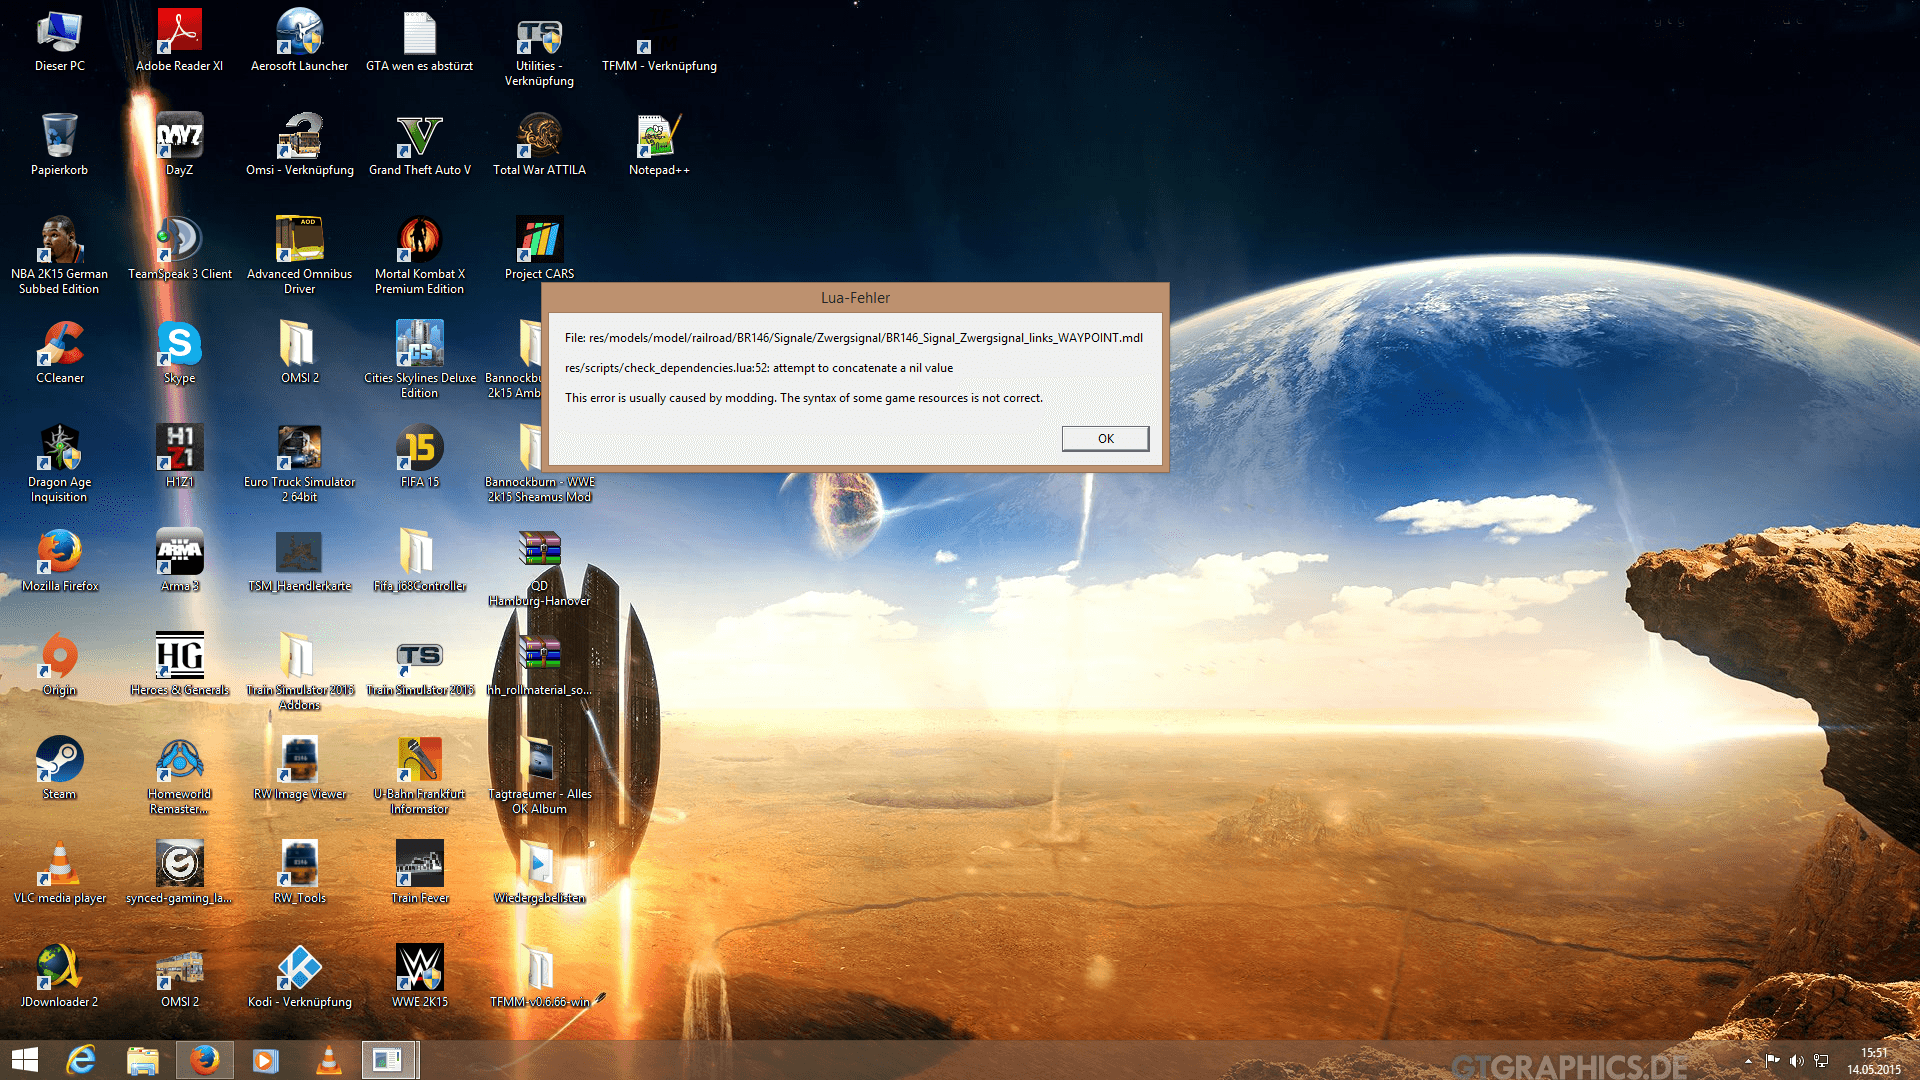Switch to Firefox in the taskbar
Viewport: 1920px width, 1080px height.
tap(205, 1060)
